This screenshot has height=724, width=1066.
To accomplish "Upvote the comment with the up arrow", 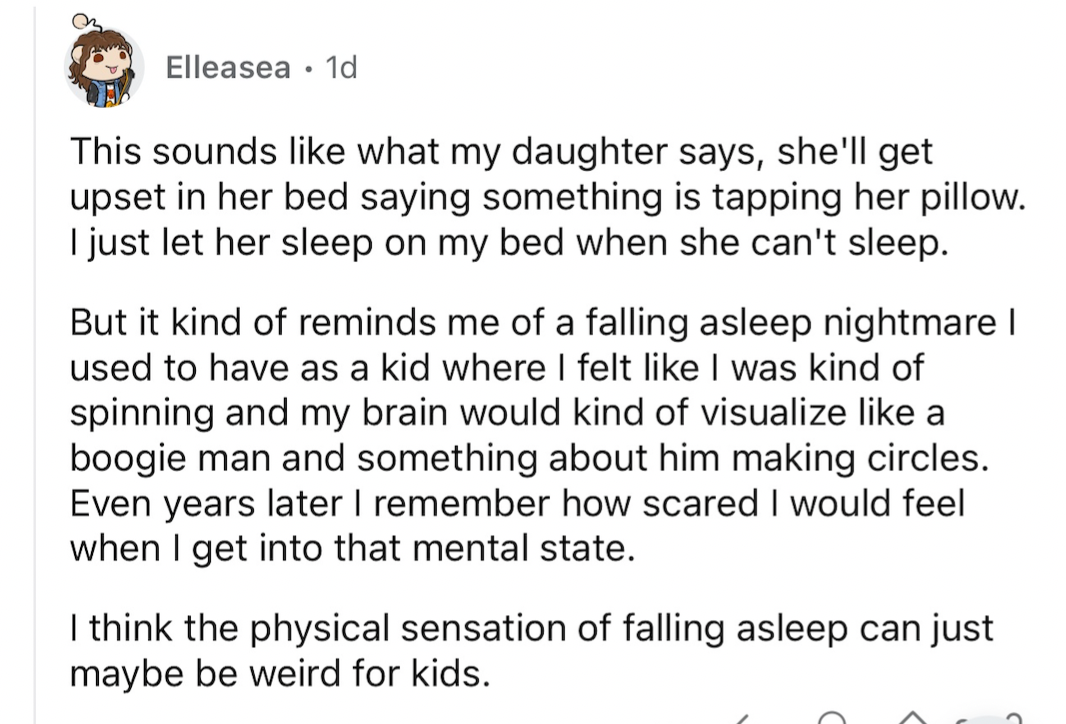I will tap(912, 718).
